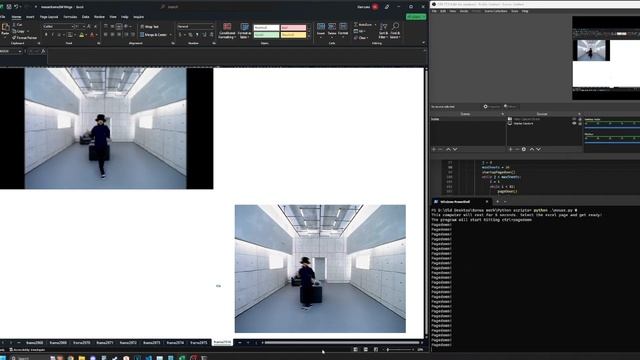Click the green Share button in Excel

coord(416,17)
